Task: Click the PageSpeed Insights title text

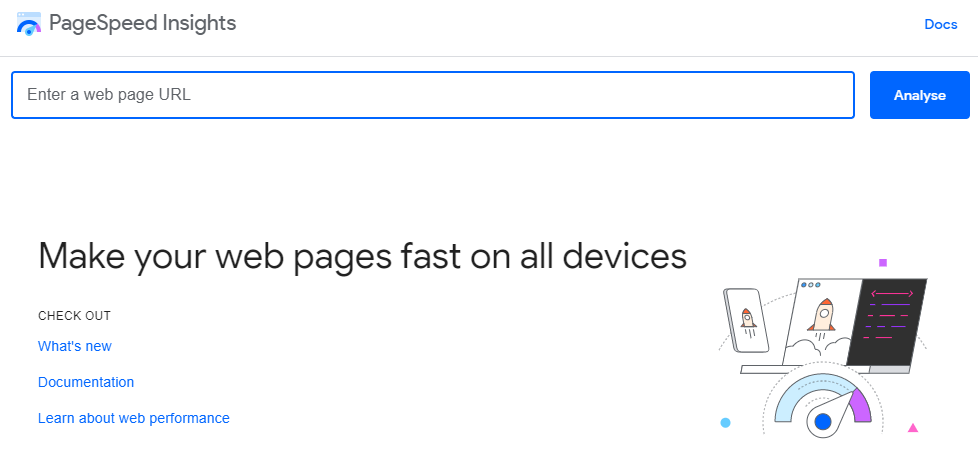Action: click(143, 23)
